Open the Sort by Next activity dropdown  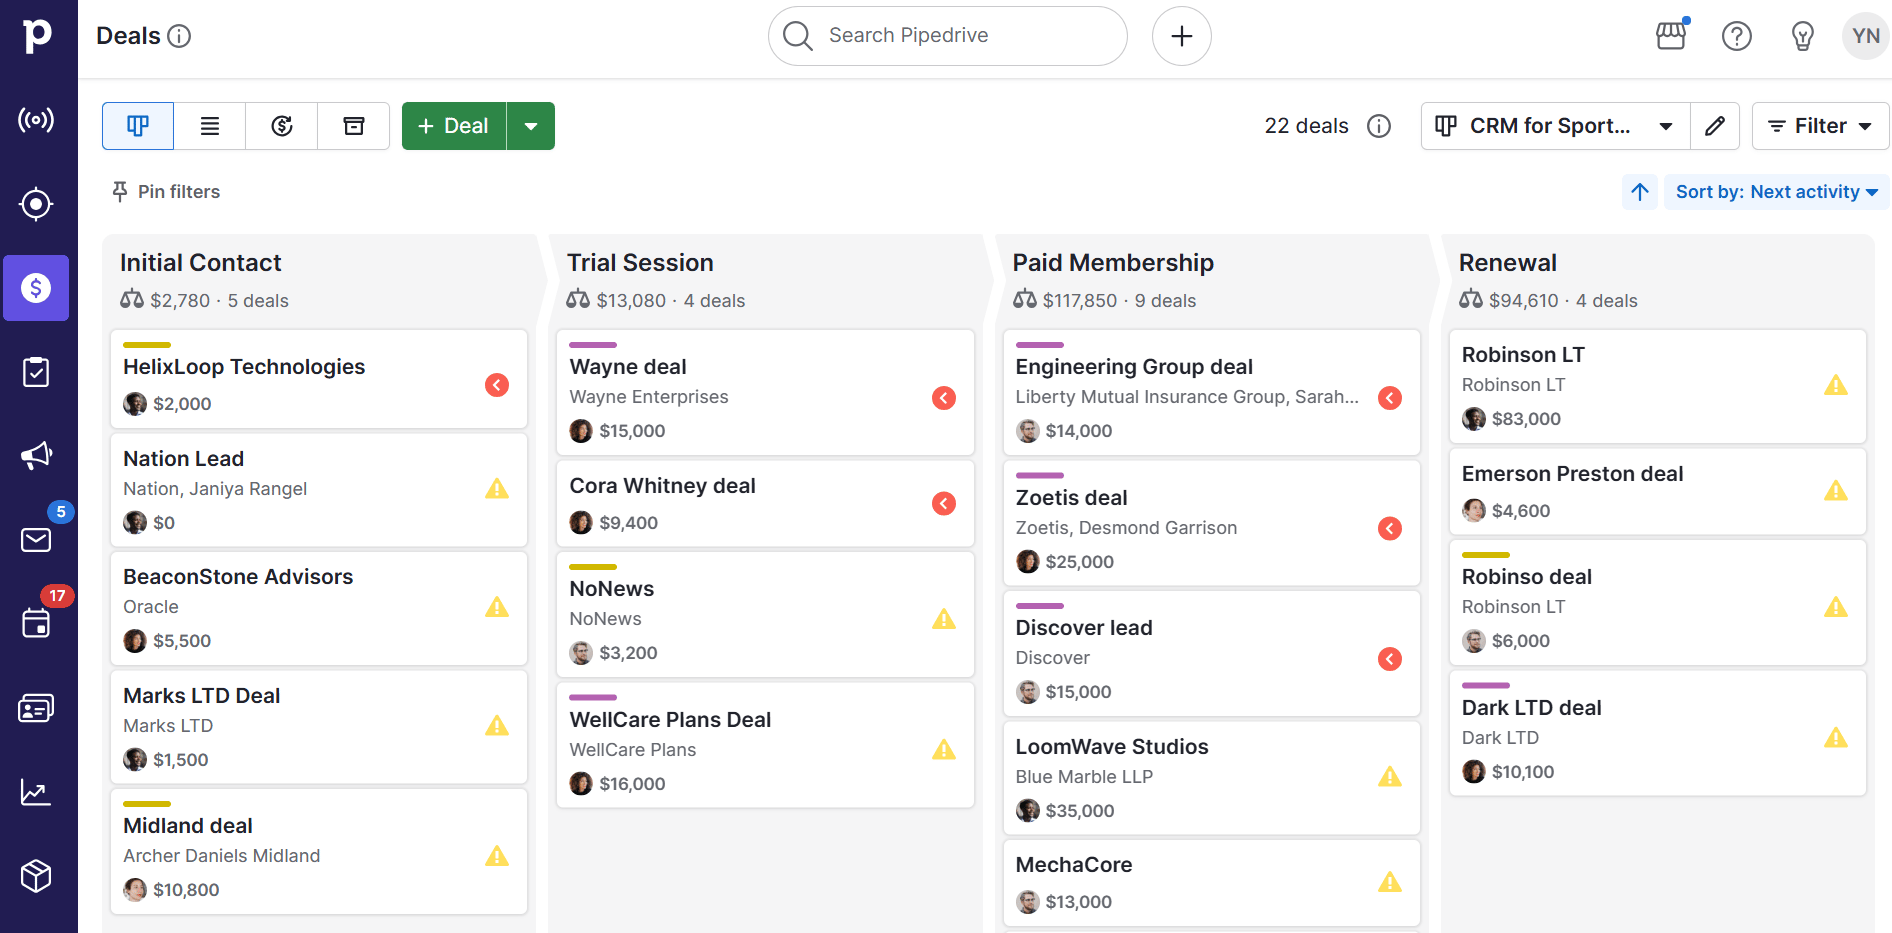tap(1775, 191)
